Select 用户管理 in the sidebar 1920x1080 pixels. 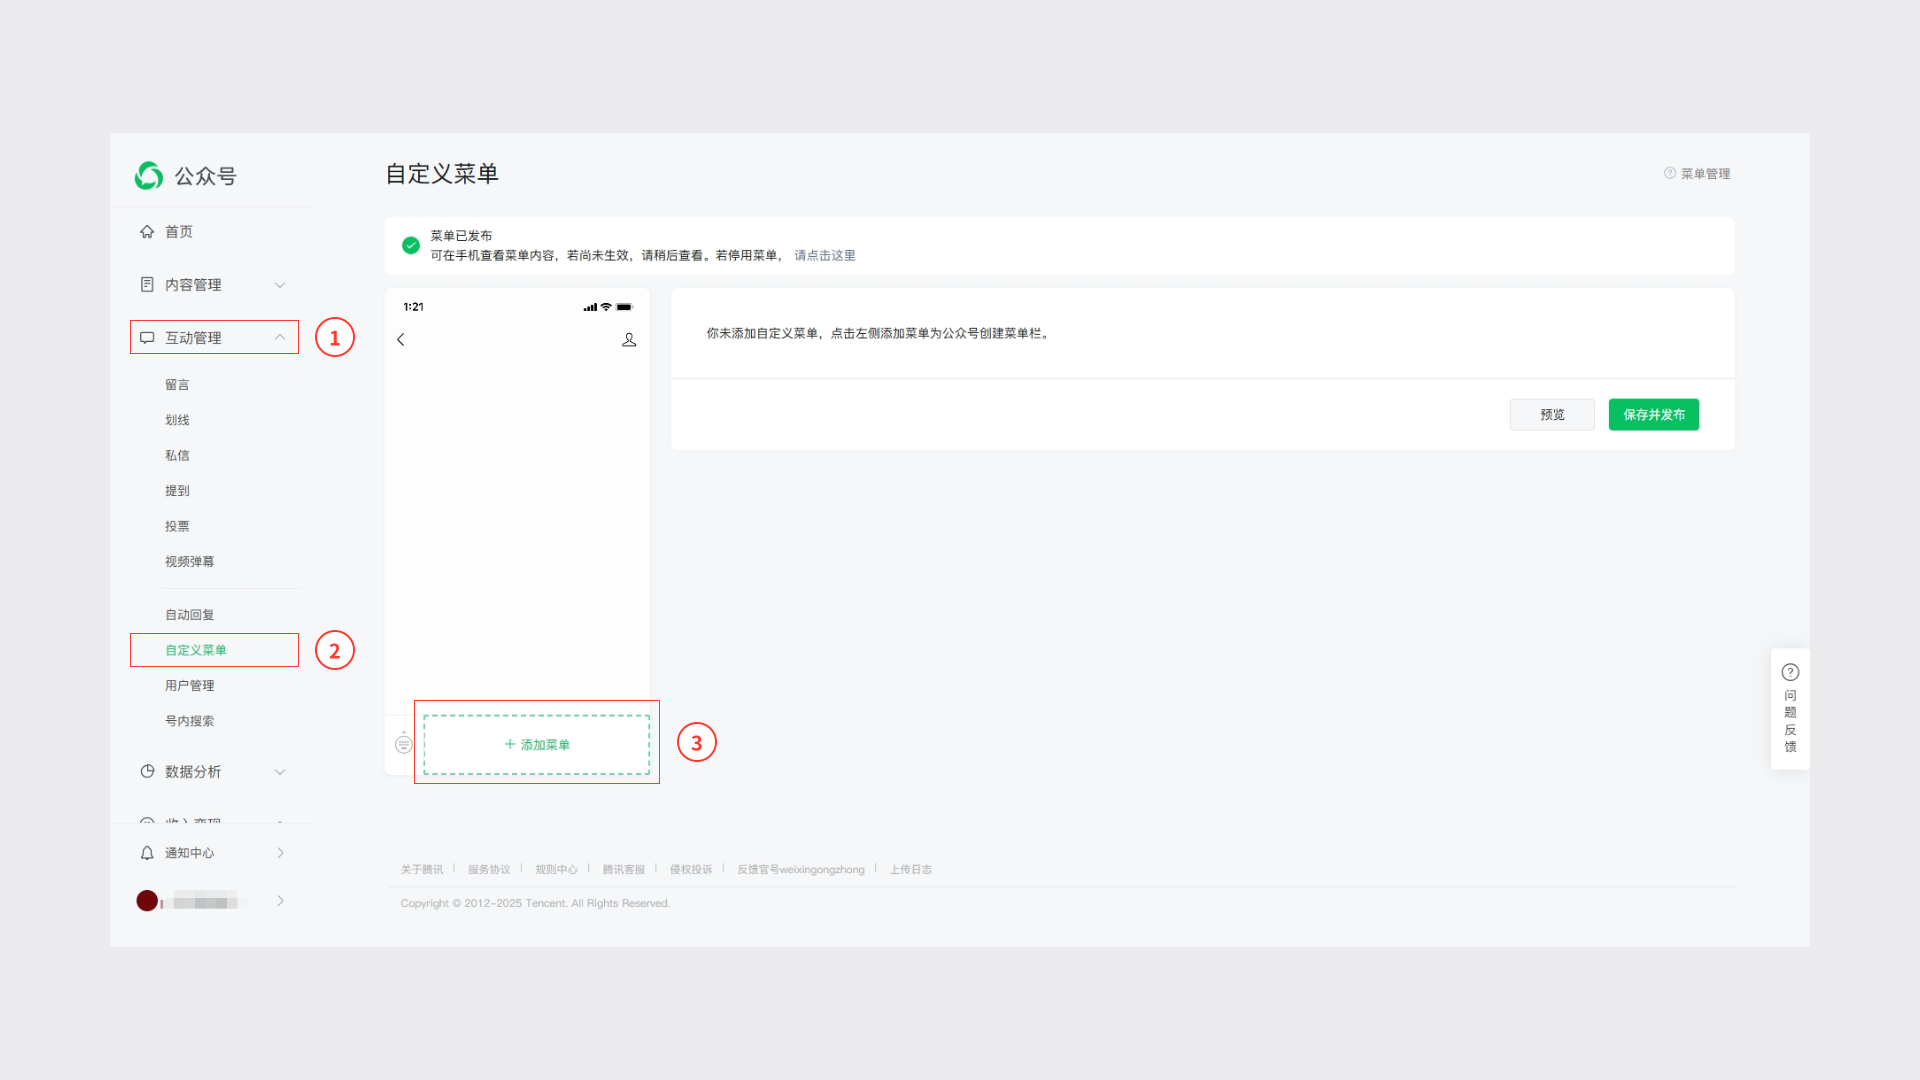pos(189,686)
